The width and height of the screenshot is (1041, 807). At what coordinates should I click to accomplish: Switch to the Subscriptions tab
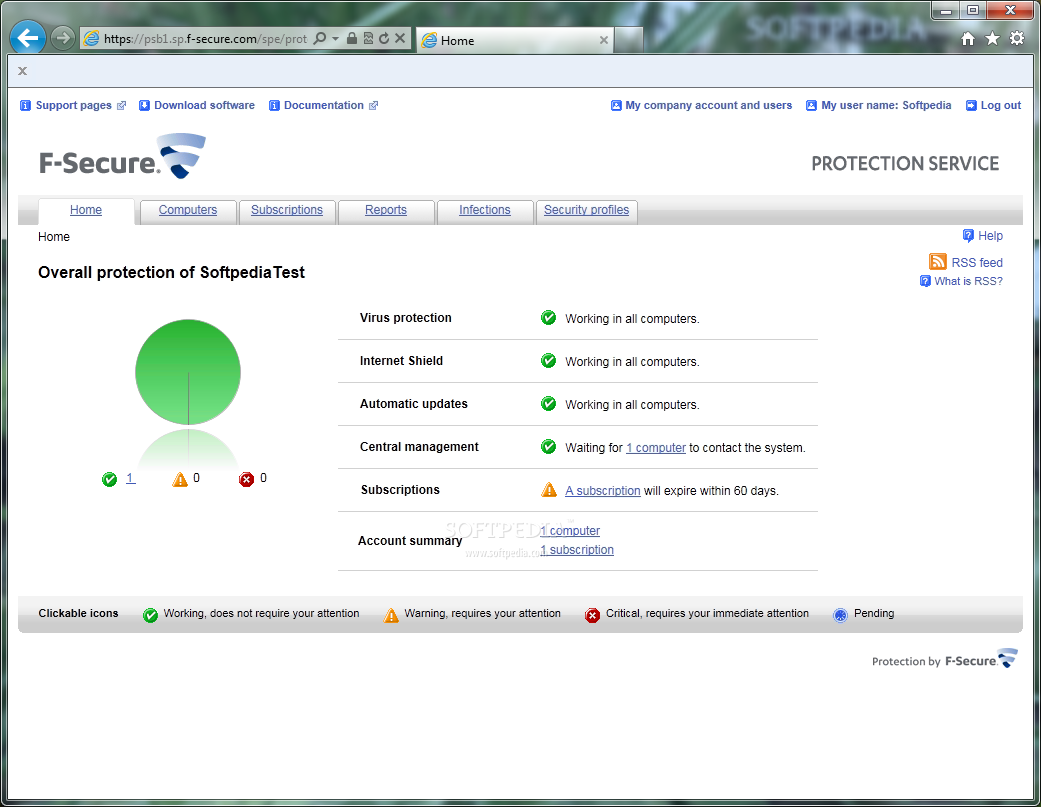pos(287,210)
